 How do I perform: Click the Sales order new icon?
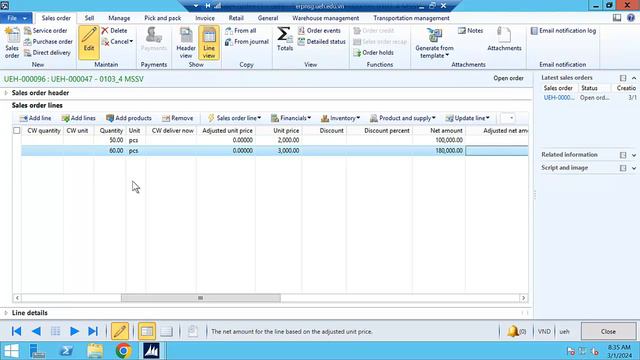point(12,43)
